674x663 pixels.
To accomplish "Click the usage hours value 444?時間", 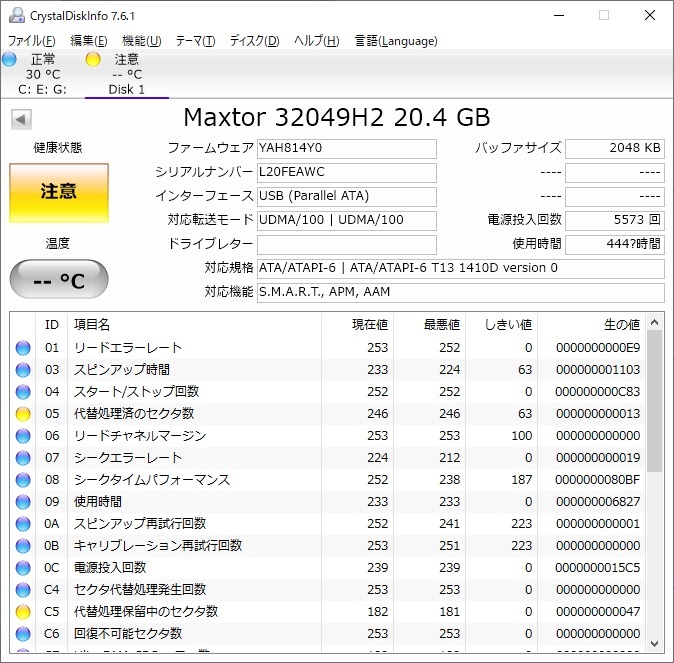I will (x=615, y=245).
